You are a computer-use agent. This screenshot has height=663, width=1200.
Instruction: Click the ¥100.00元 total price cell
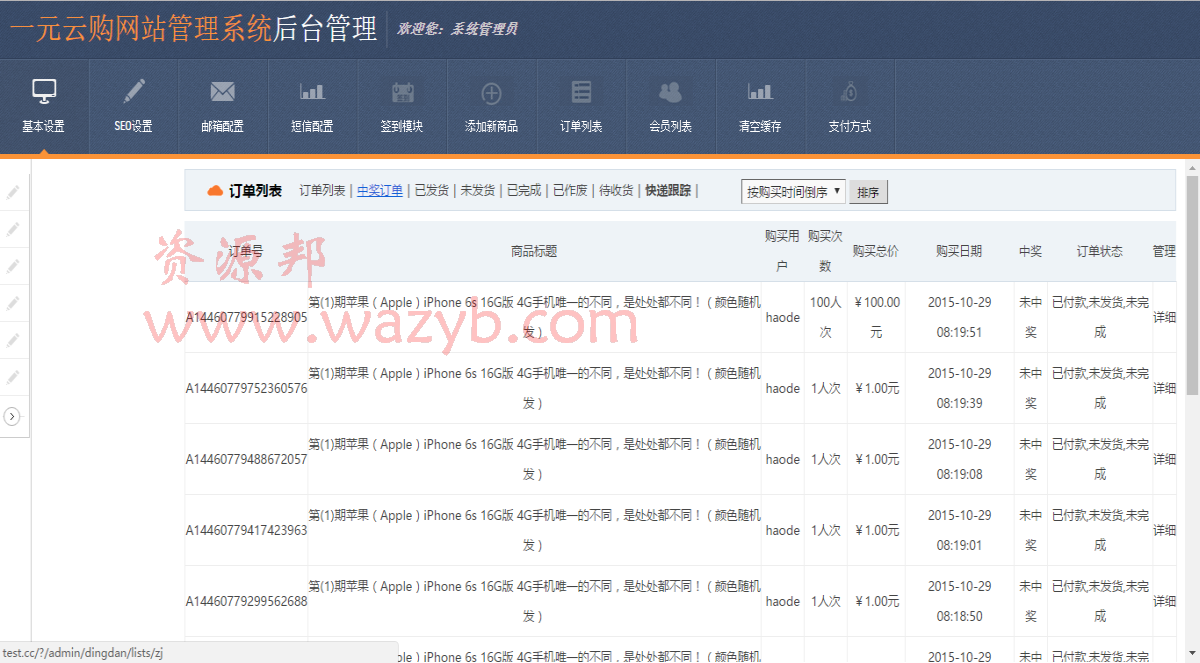pos(876,317)
